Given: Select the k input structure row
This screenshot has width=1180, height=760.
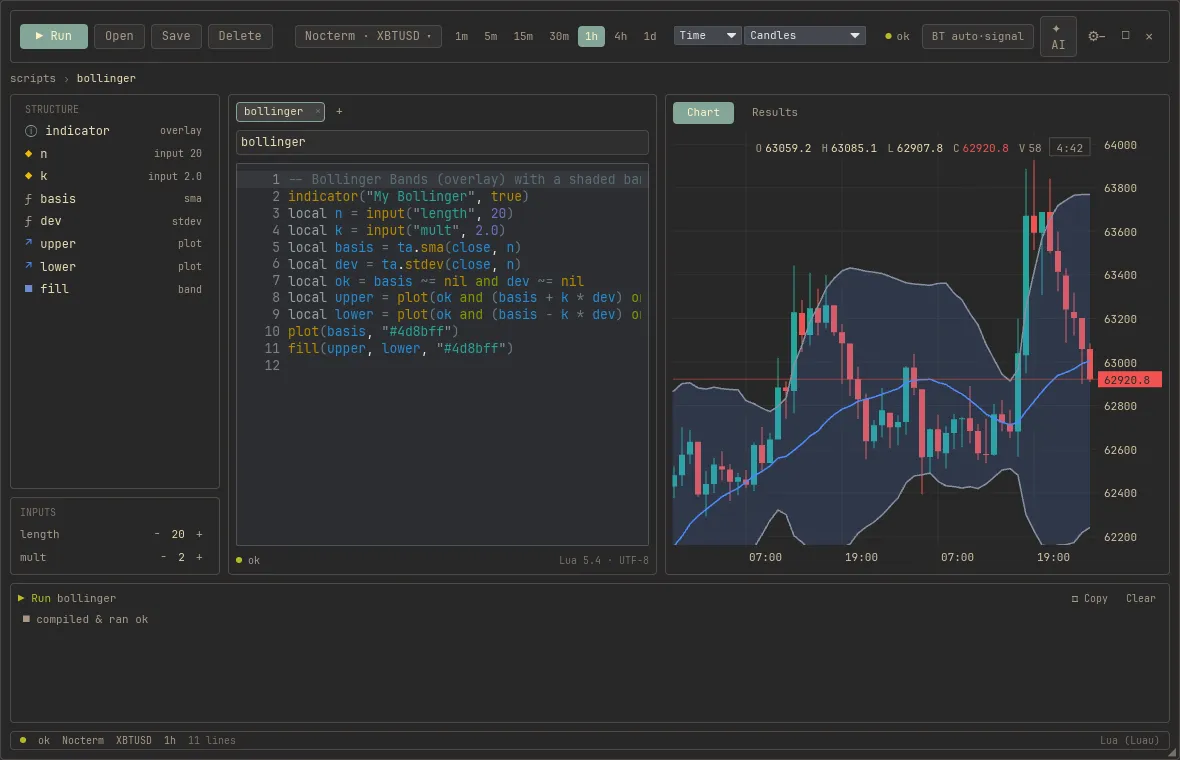Looking at the screenshot, I should click(x=114, y=176).
